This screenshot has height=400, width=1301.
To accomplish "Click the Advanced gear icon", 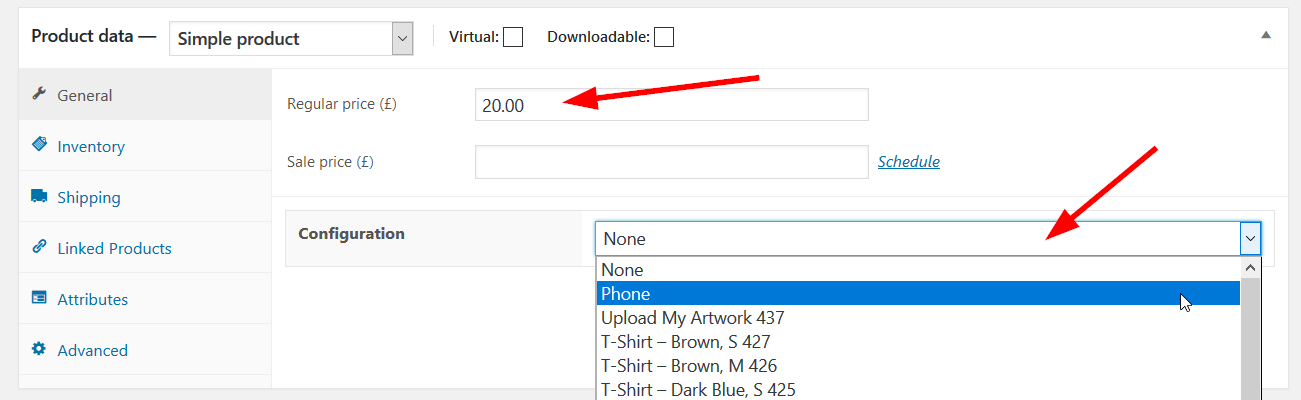I will pyautogui.click(x=39, y=349).
